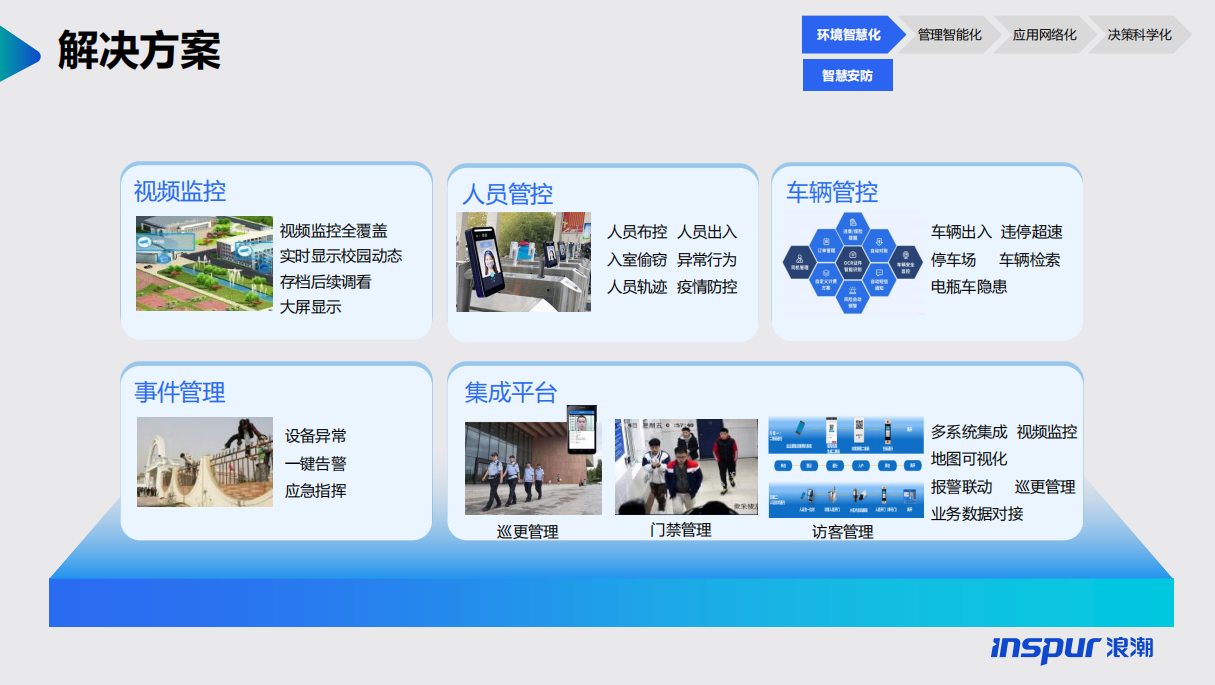Click the 人员出入 text
Screen dimensions: 1215x685
click(x=707, y=232)
